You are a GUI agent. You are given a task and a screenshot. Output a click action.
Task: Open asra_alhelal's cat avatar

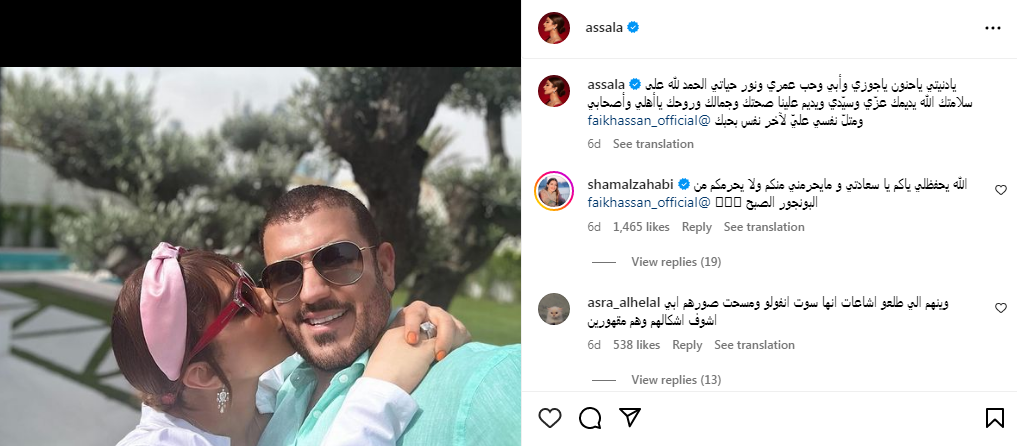[x=554, y=309]
